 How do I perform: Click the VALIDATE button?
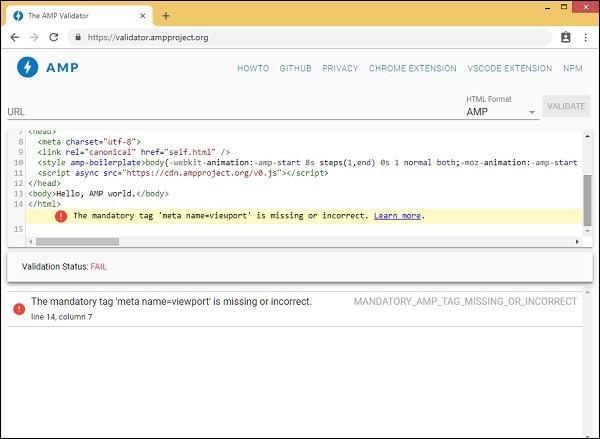pyautogui.click(x=566, y=106)
